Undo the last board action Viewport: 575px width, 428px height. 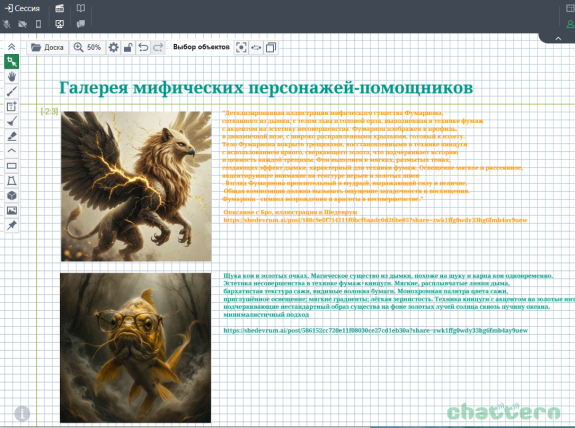(x=143, y=47)
